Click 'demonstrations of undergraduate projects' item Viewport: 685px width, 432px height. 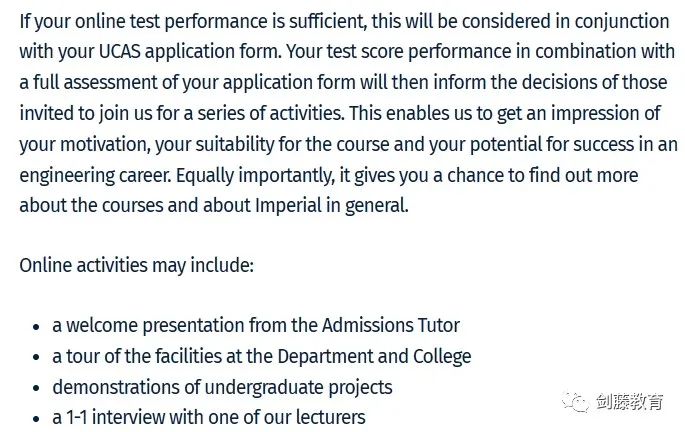click(222, 387)
